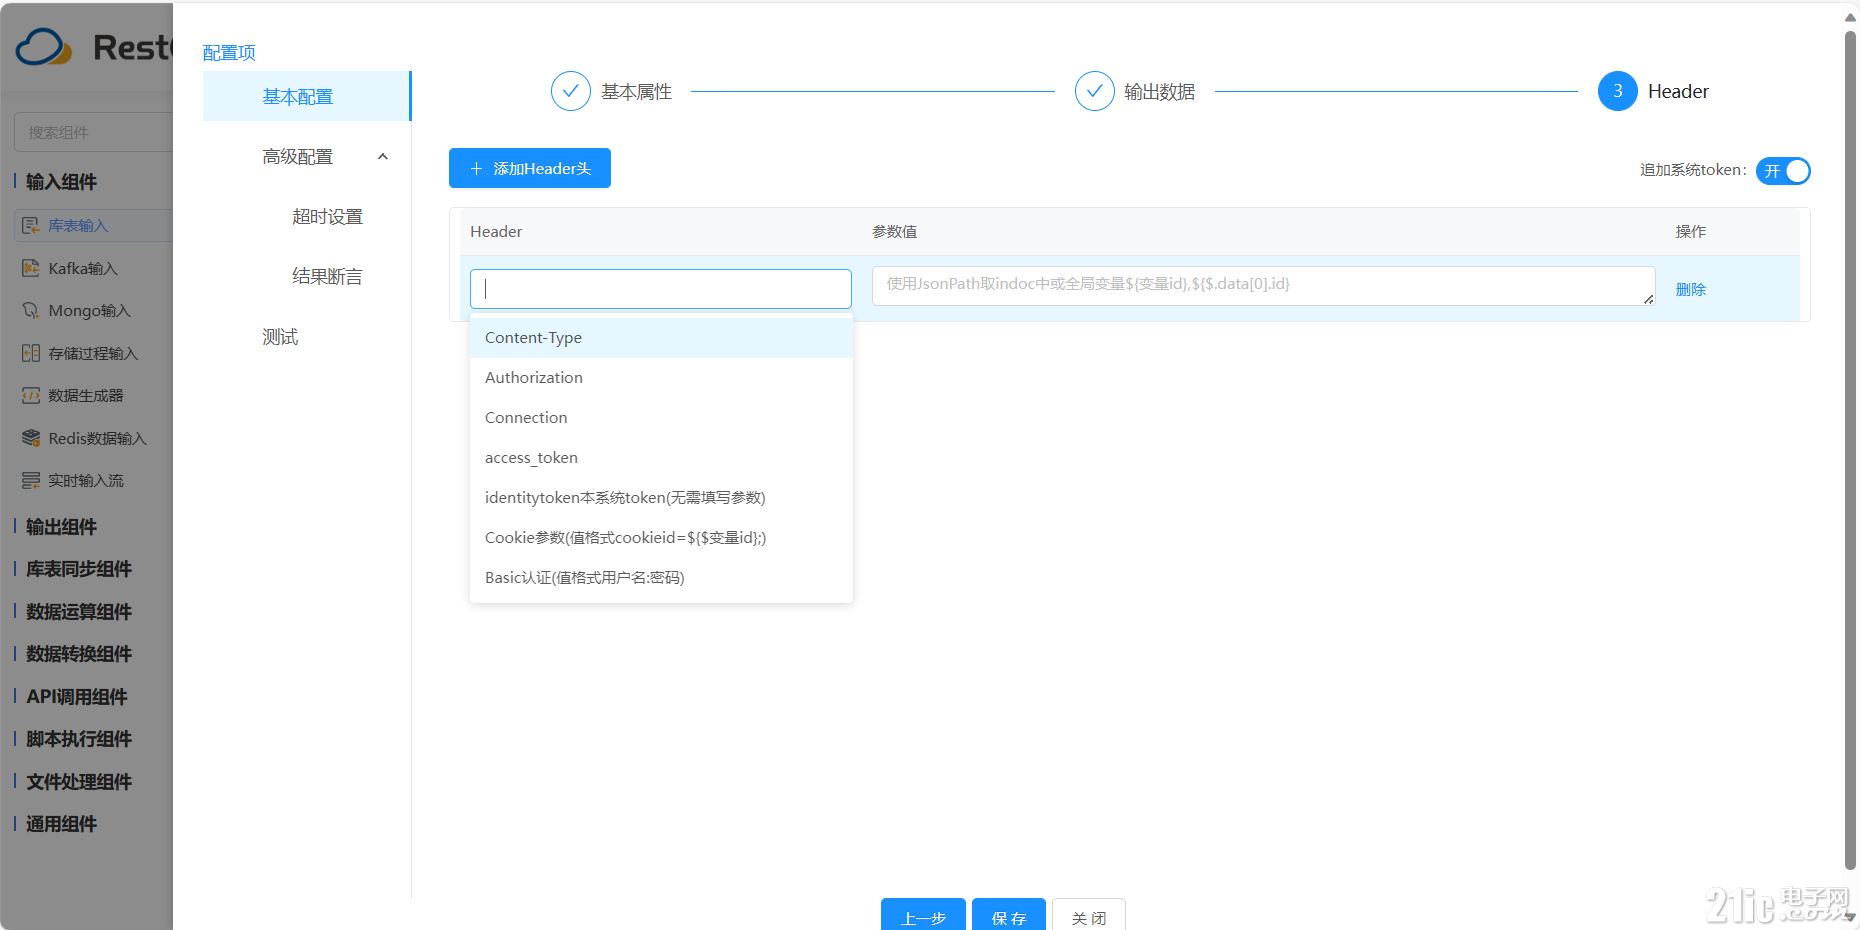Image resolution: width=1860 pixels, height=930 pixels.
Task: Click the 参数值 column title
Action: (x=895, y=232)
